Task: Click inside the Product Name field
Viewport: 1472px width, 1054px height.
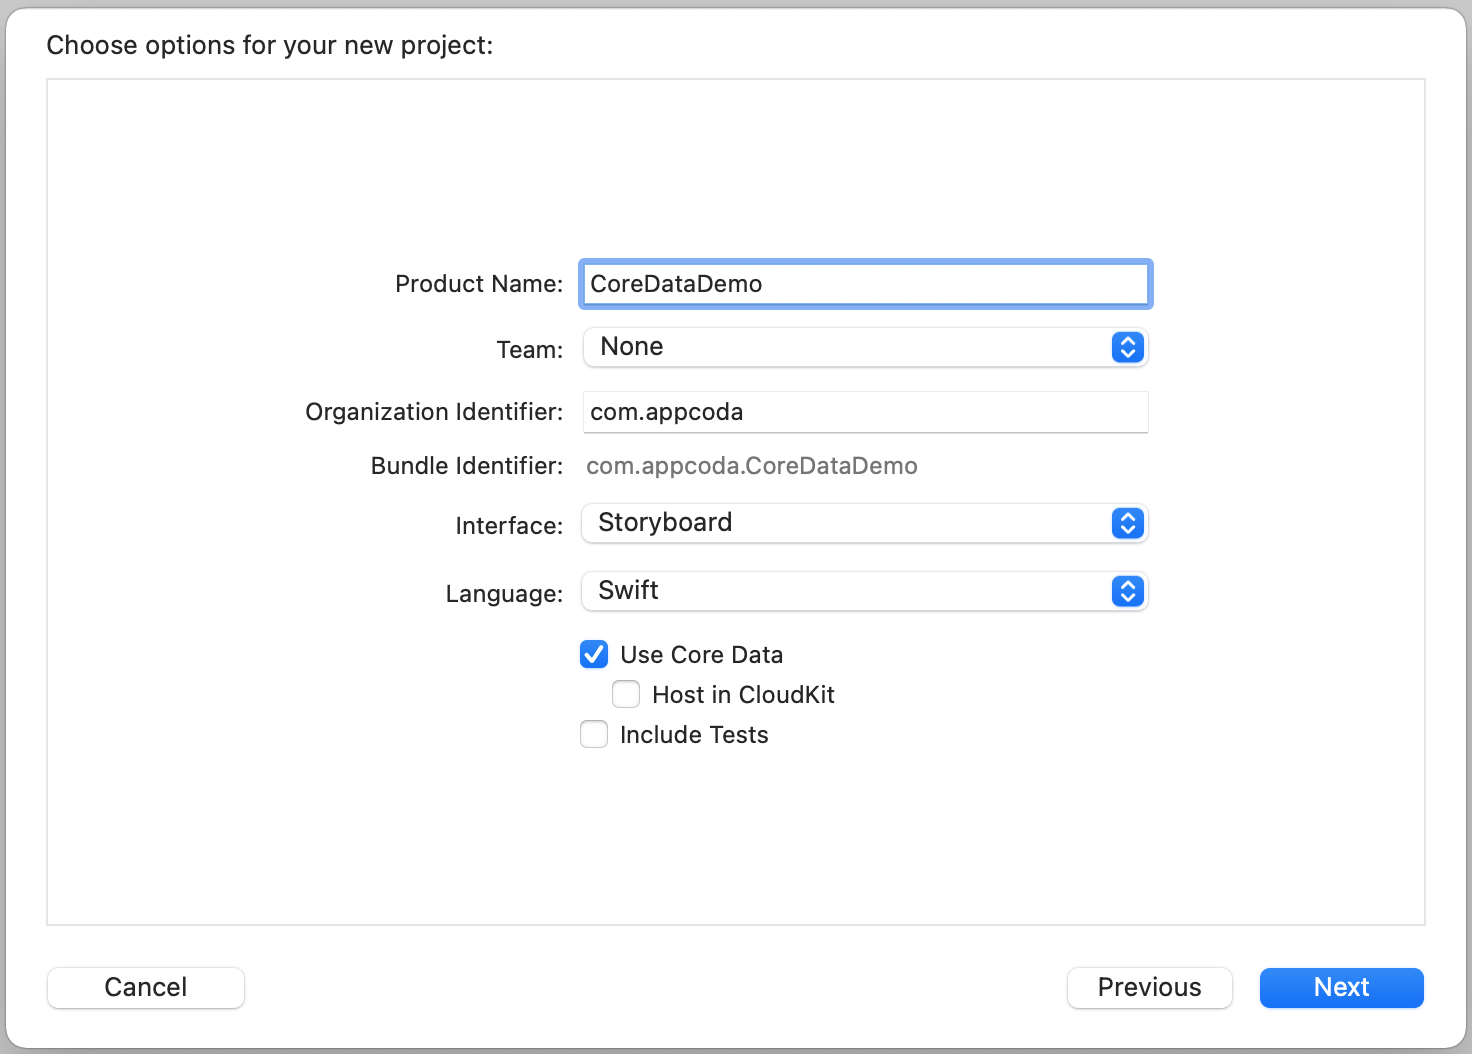Action: (865, 284)
